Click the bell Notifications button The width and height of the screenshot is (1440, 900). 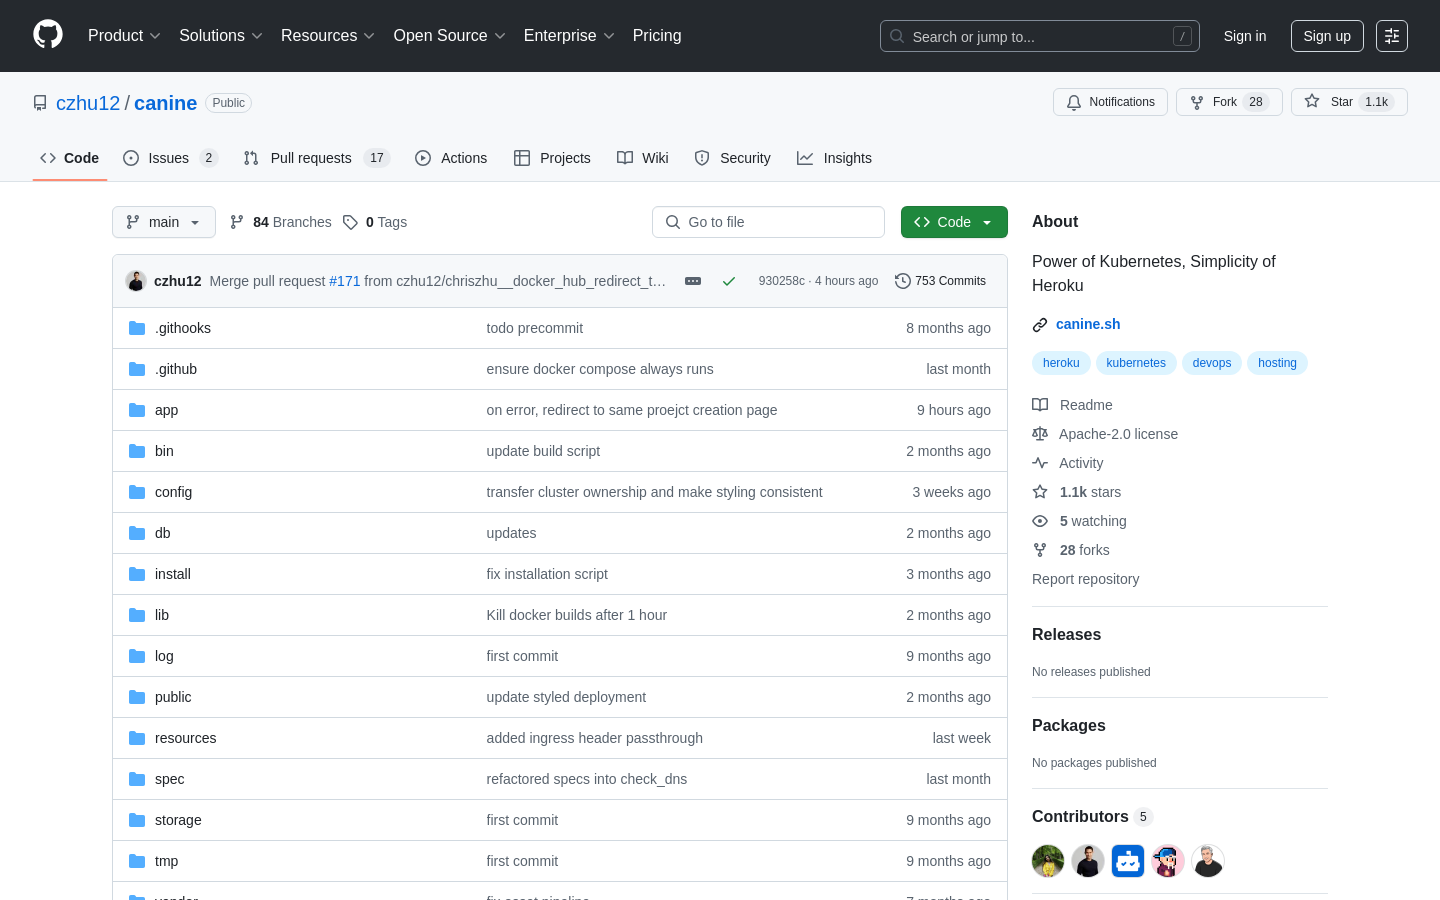pos(1110,102)
